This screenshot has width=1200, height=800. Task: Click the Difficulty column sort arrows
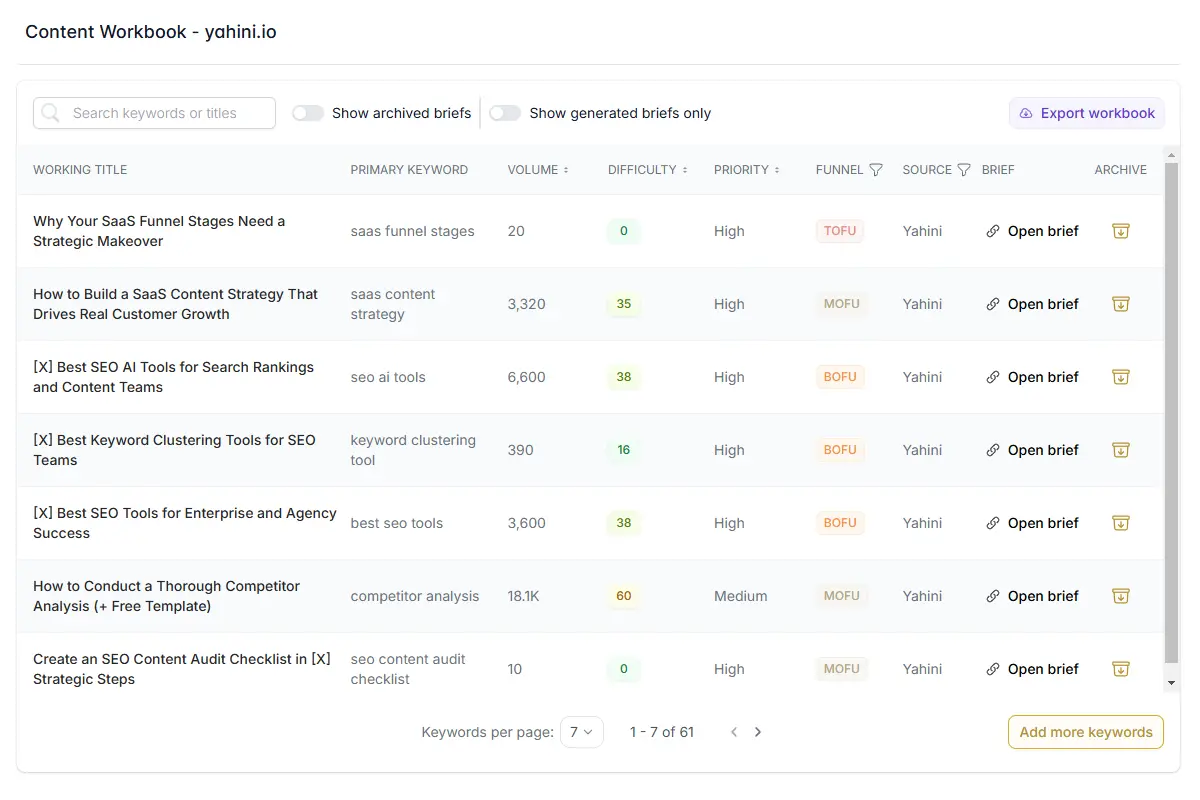point(686,169)
